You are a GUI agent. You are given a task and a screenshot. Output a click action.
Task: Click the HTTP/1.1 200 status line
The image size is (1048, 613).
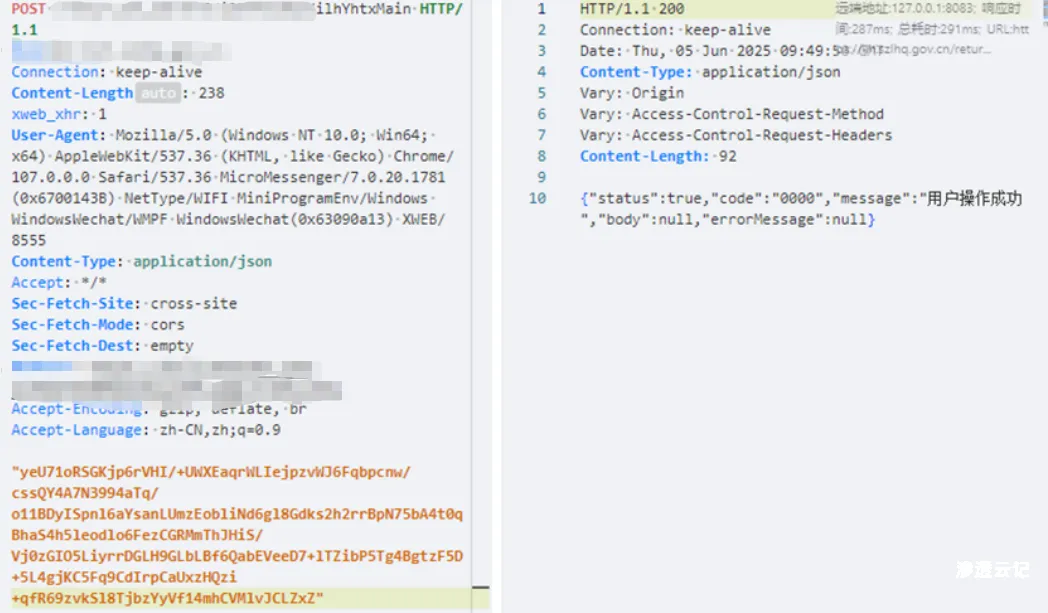pyautogui.click(x=632, y=9)
